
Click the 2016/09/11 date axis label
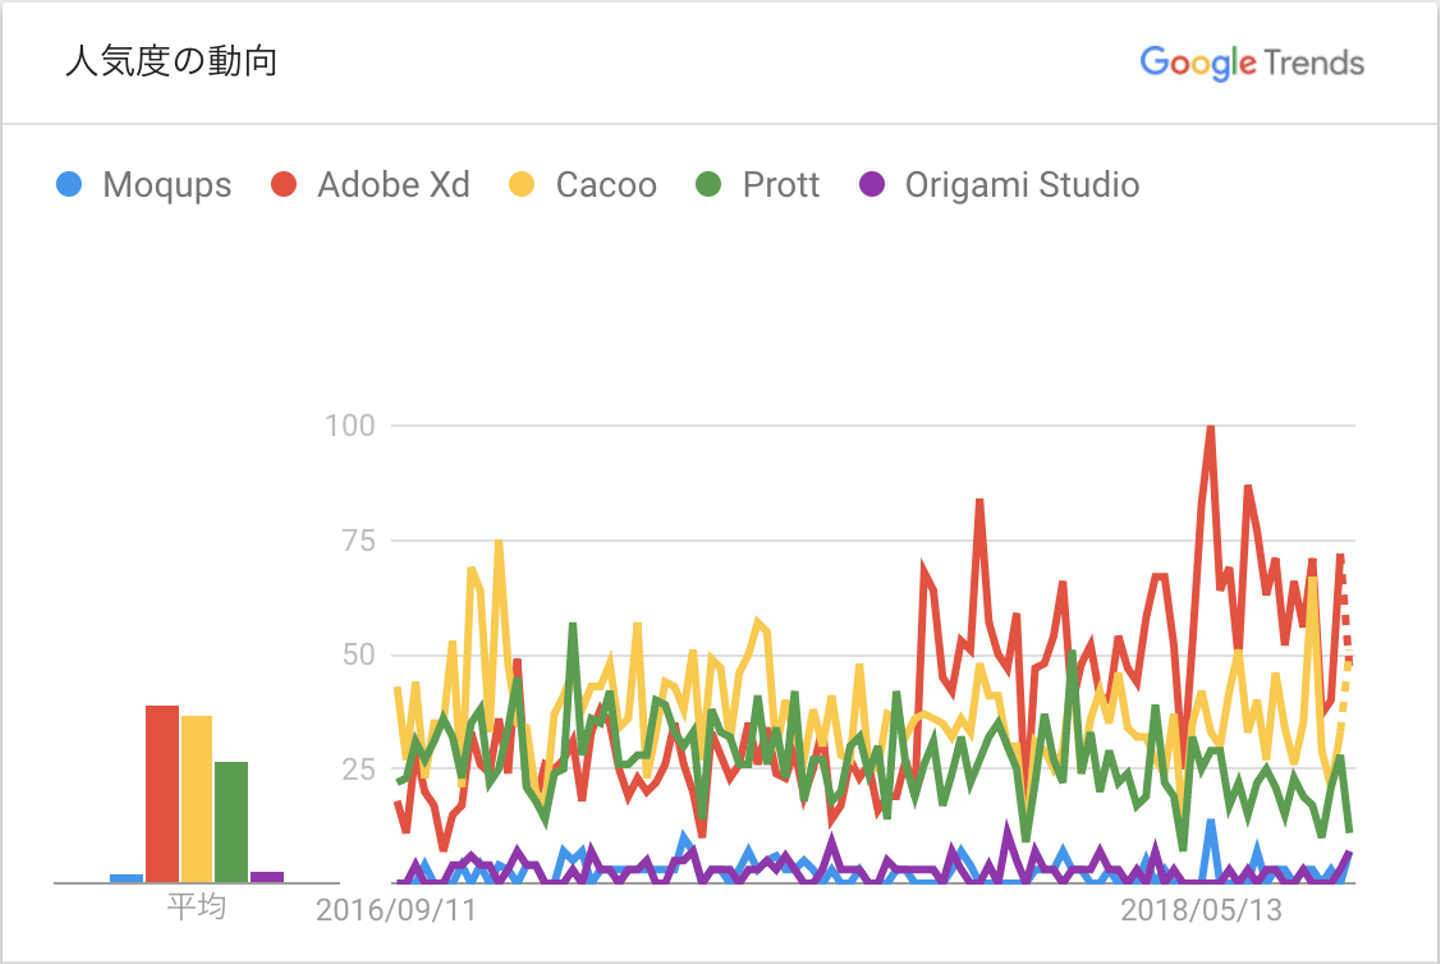pyautogui.click(x=396, y=910)
